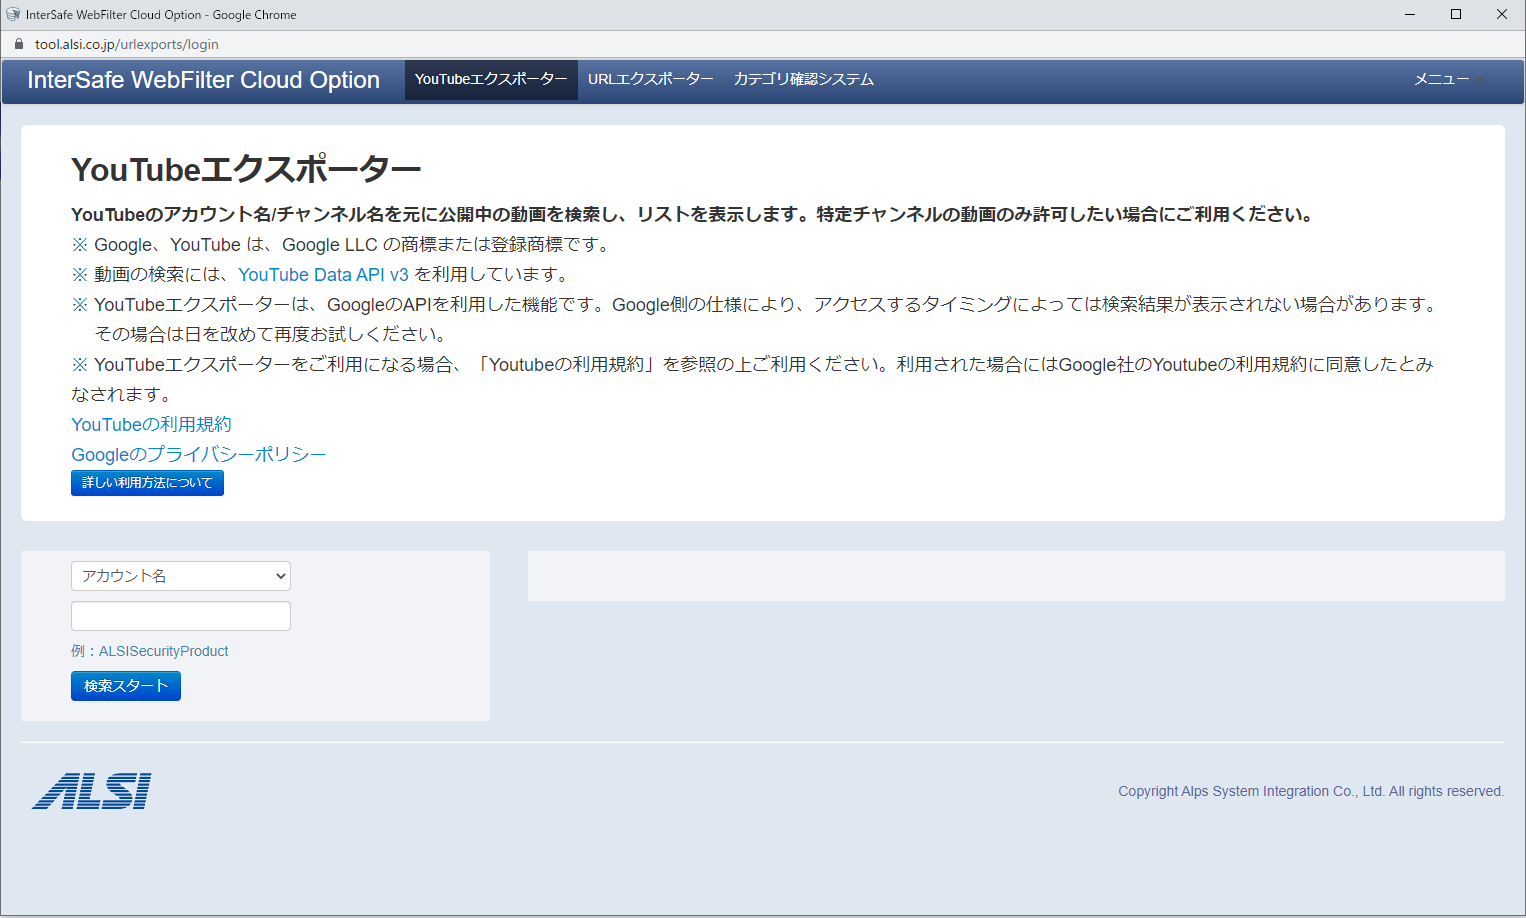Click 詳しい利用方法について button

(147, 483)
